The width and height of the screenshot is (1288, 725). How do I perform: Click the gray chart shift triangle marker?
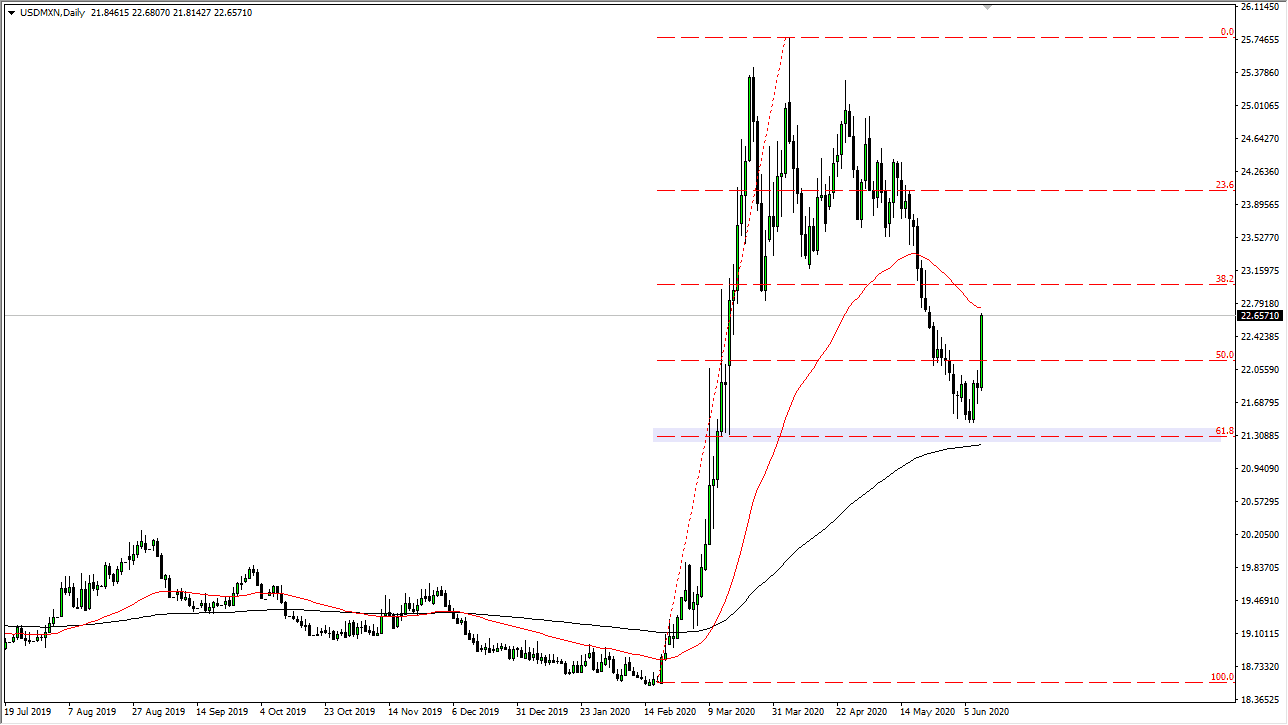click(x=988, y=7)
